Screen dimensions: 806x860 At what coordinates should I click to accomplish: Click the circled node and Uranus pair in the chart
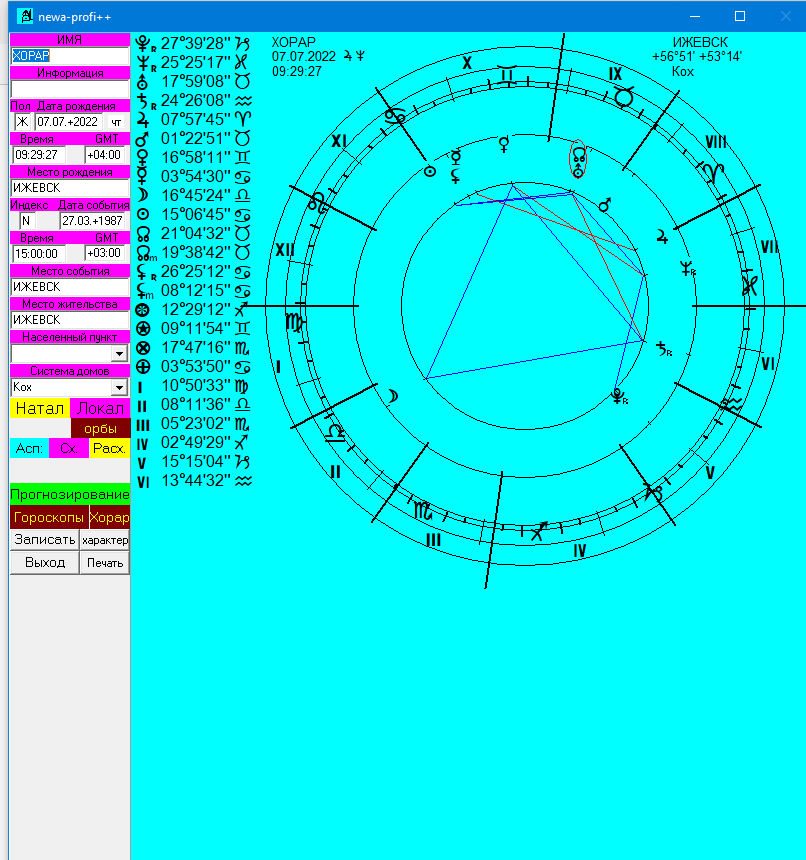(578, 159)
